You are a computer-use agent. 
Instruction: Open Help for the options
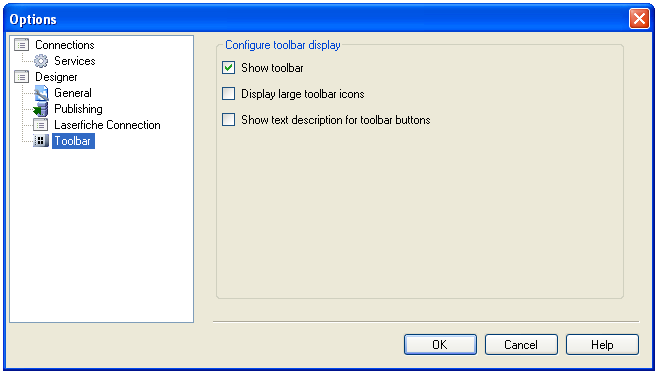point(602,345)
